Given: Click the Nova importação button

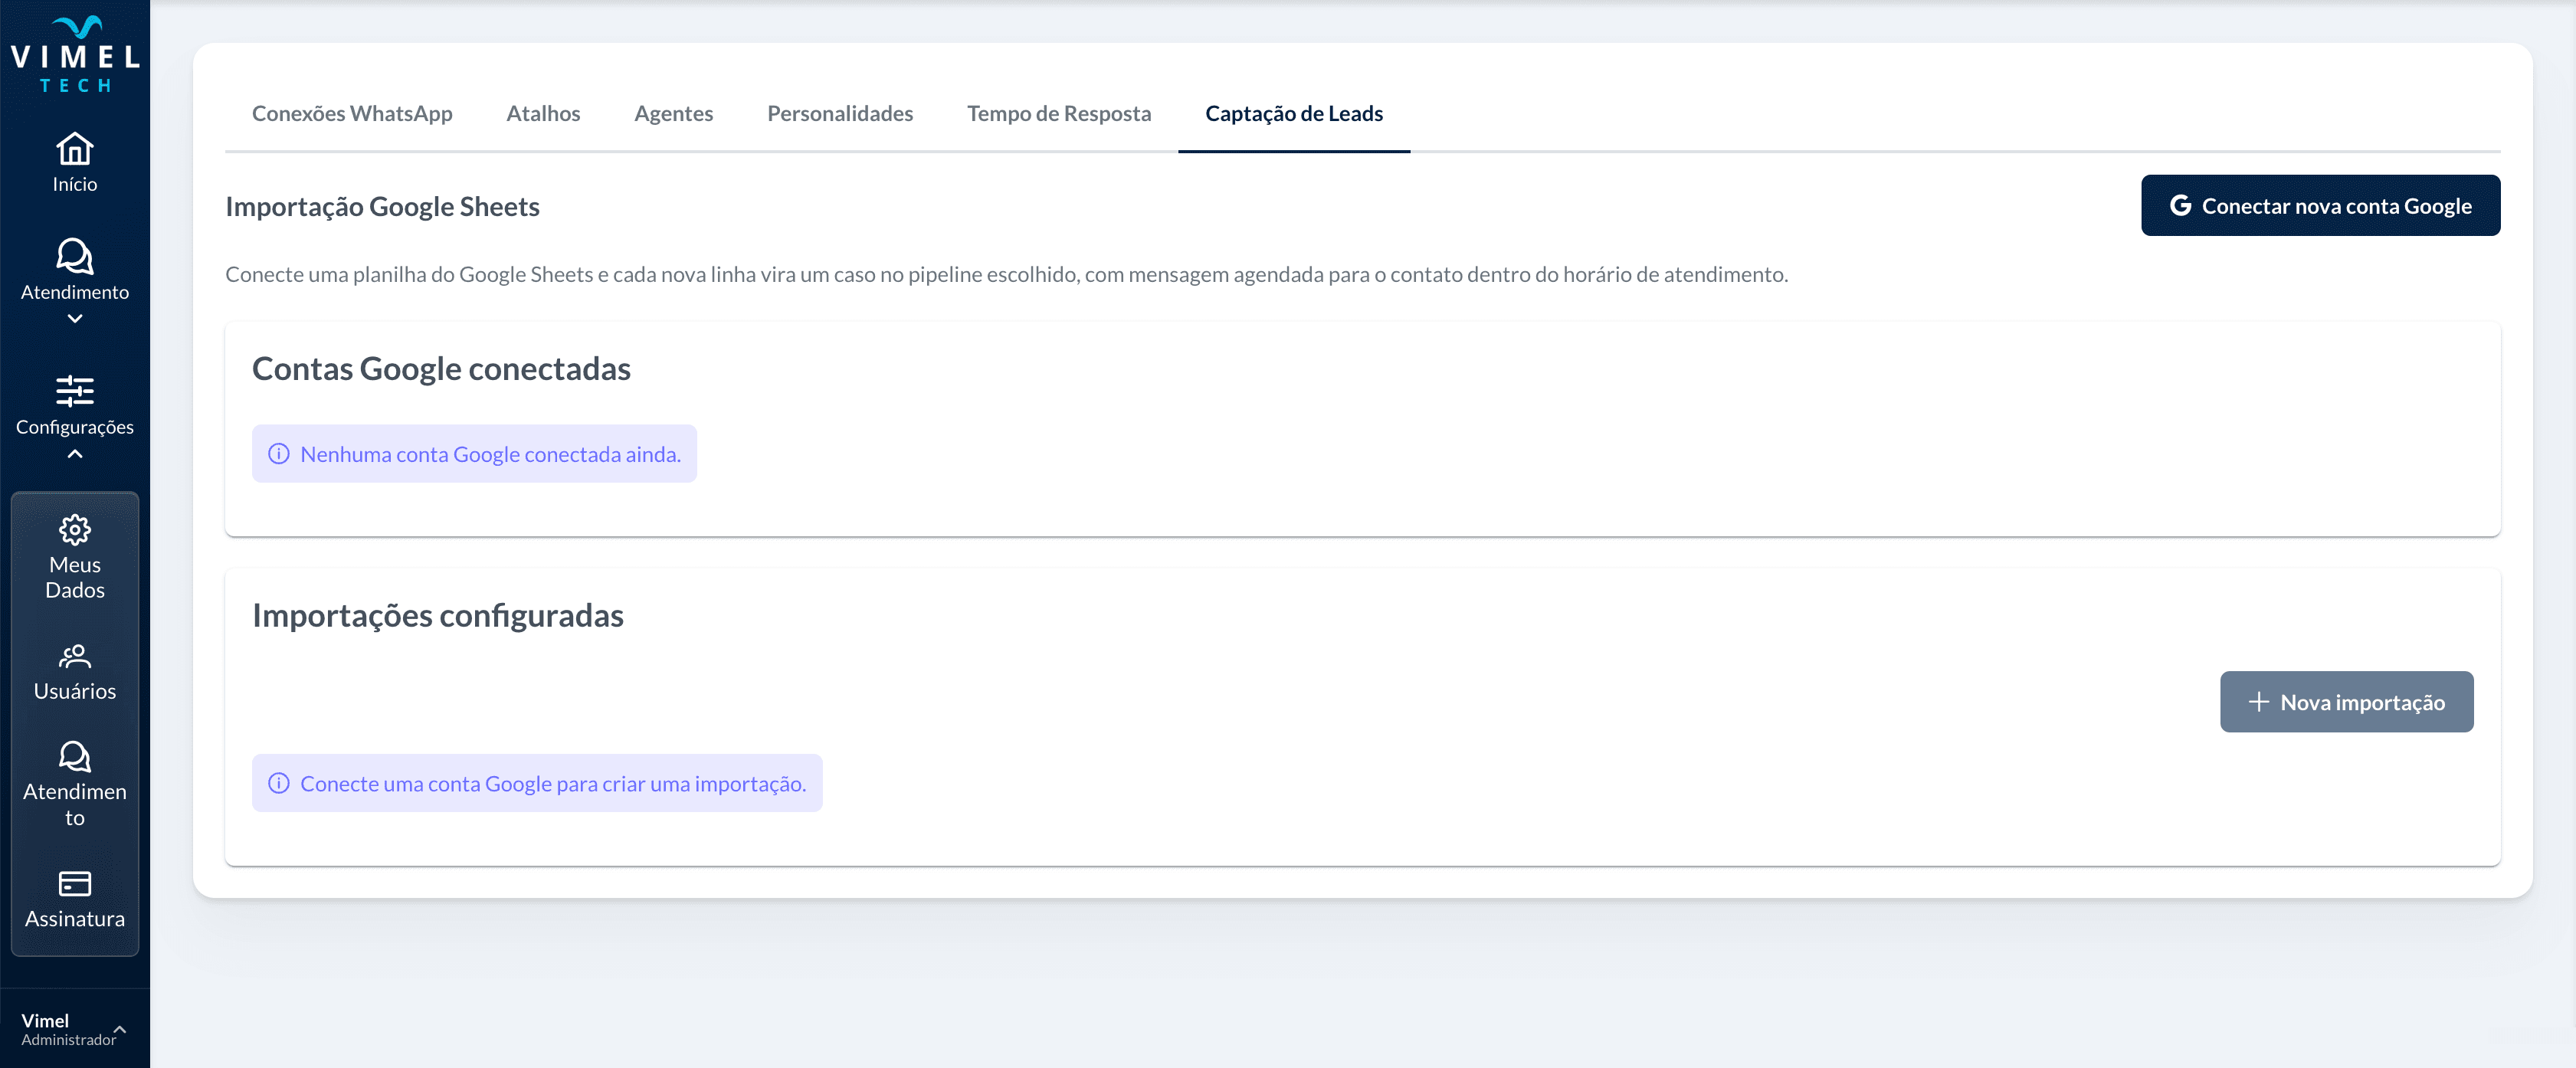Looking at the screenshot, I should pyautogui.click(x=2346, y=702).
